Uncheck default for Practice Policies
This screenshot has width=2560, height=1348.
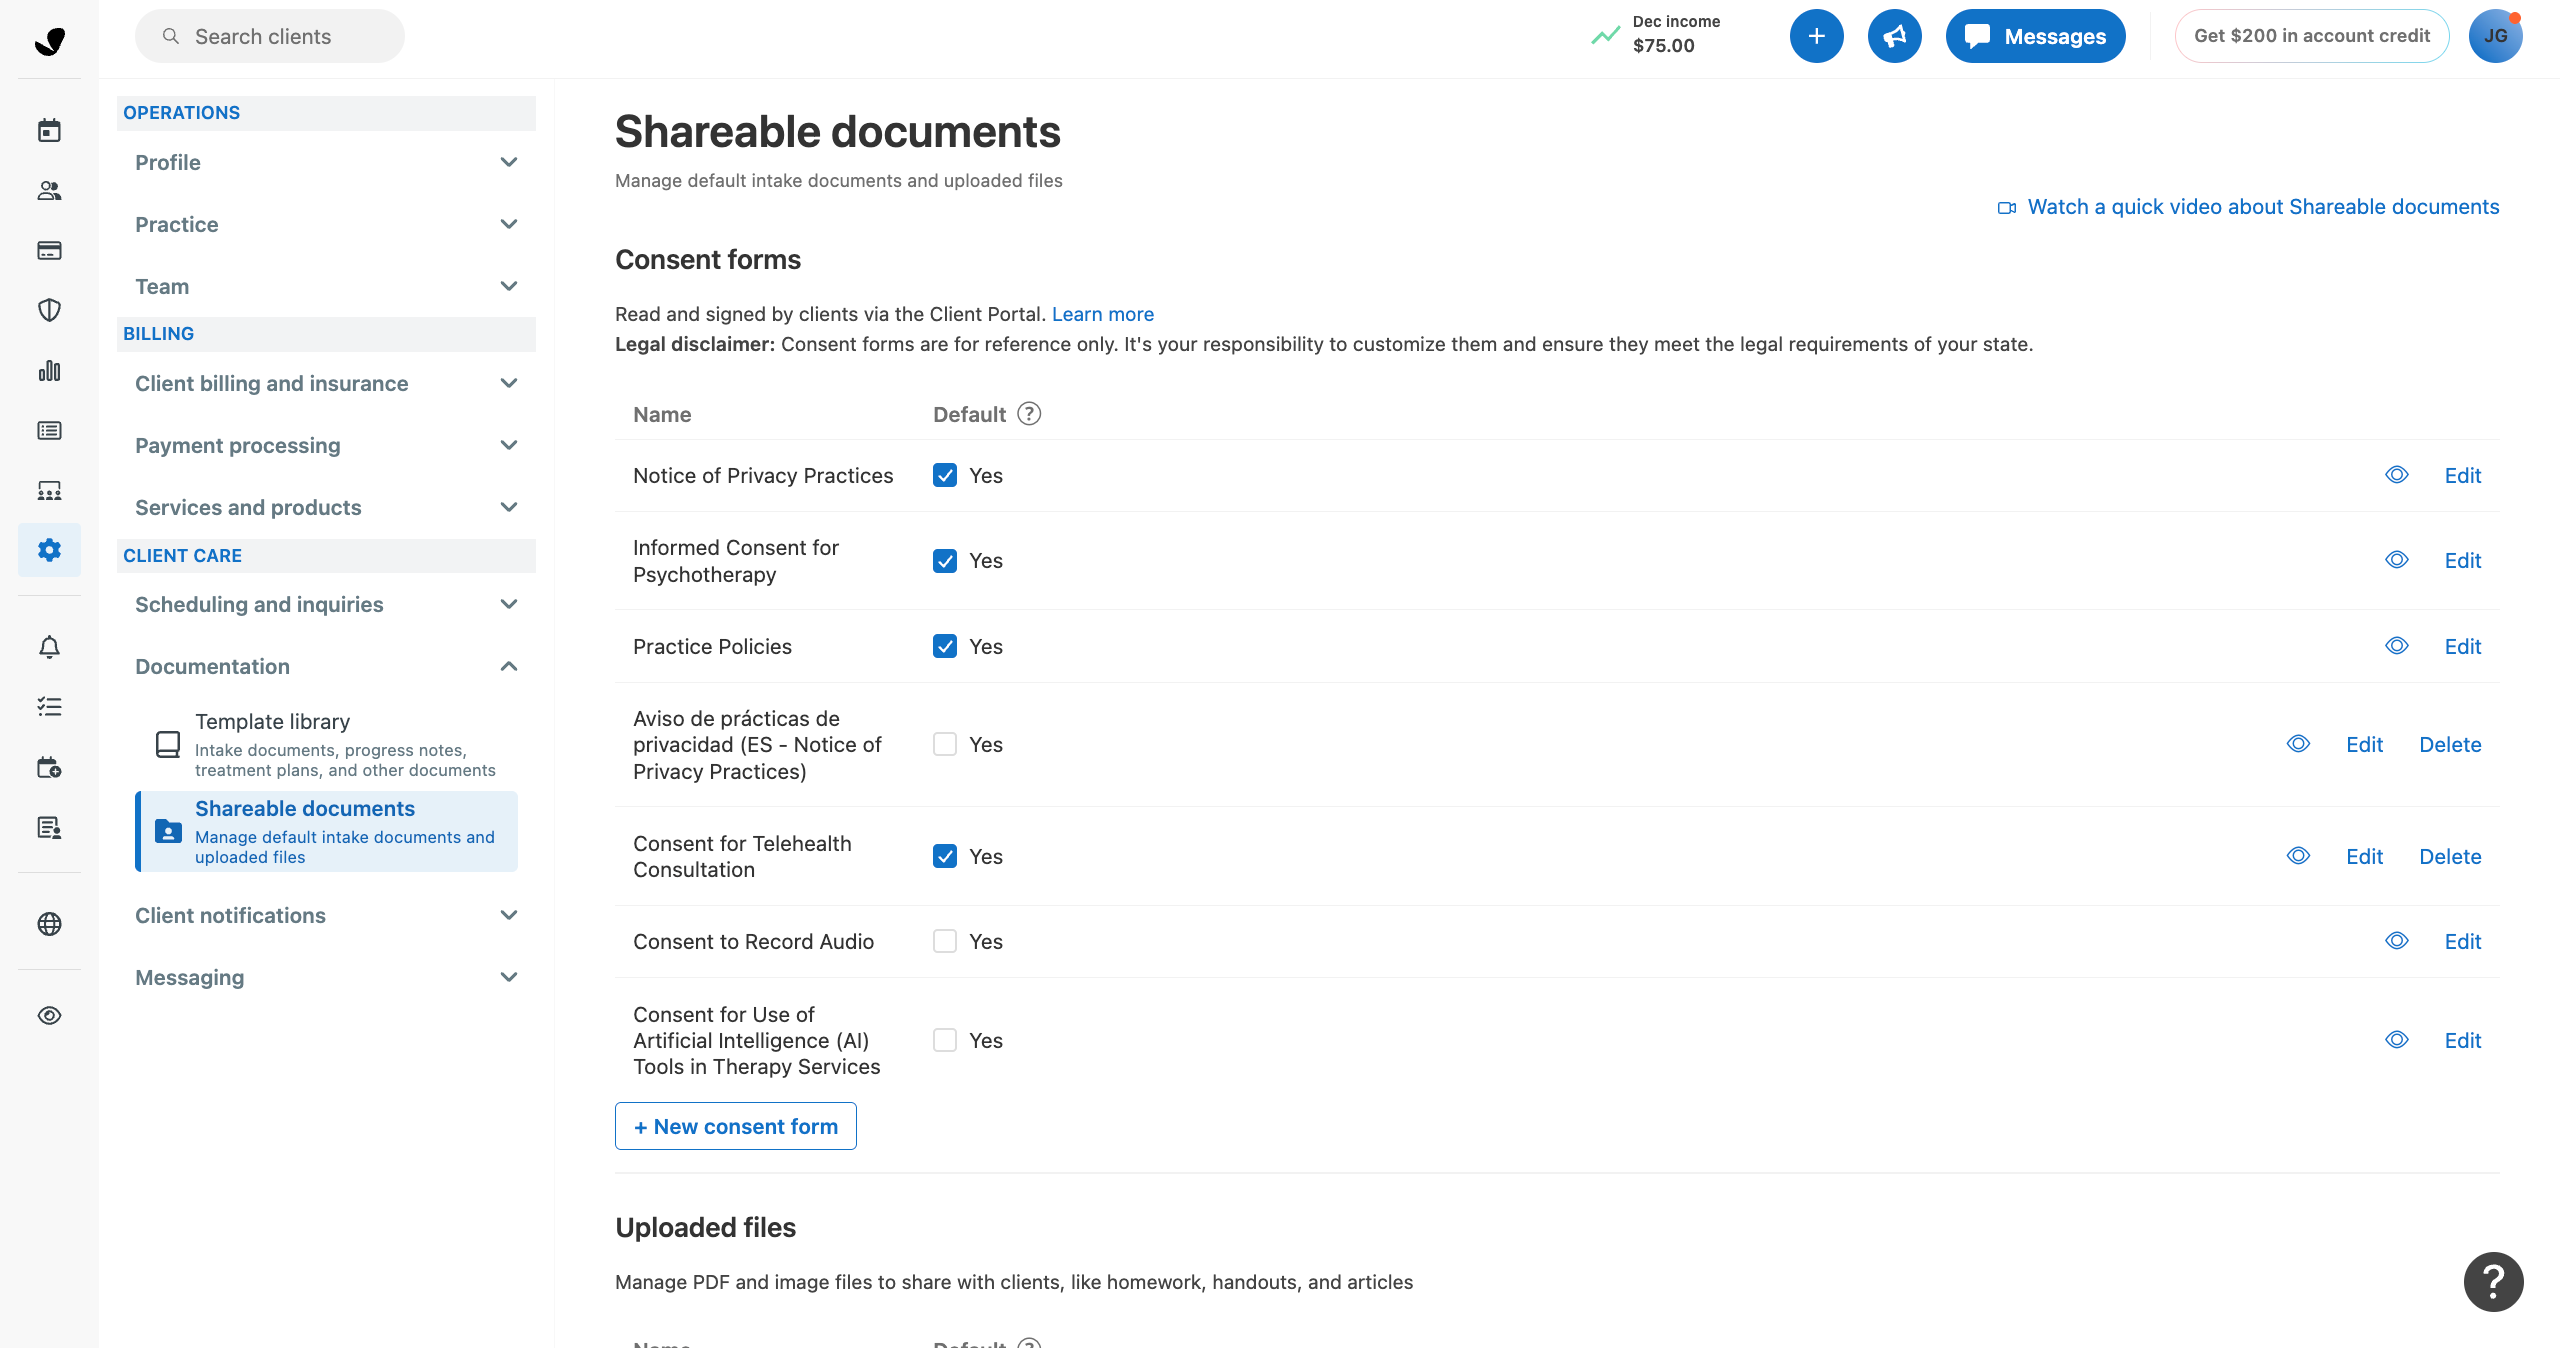(944, 646)
